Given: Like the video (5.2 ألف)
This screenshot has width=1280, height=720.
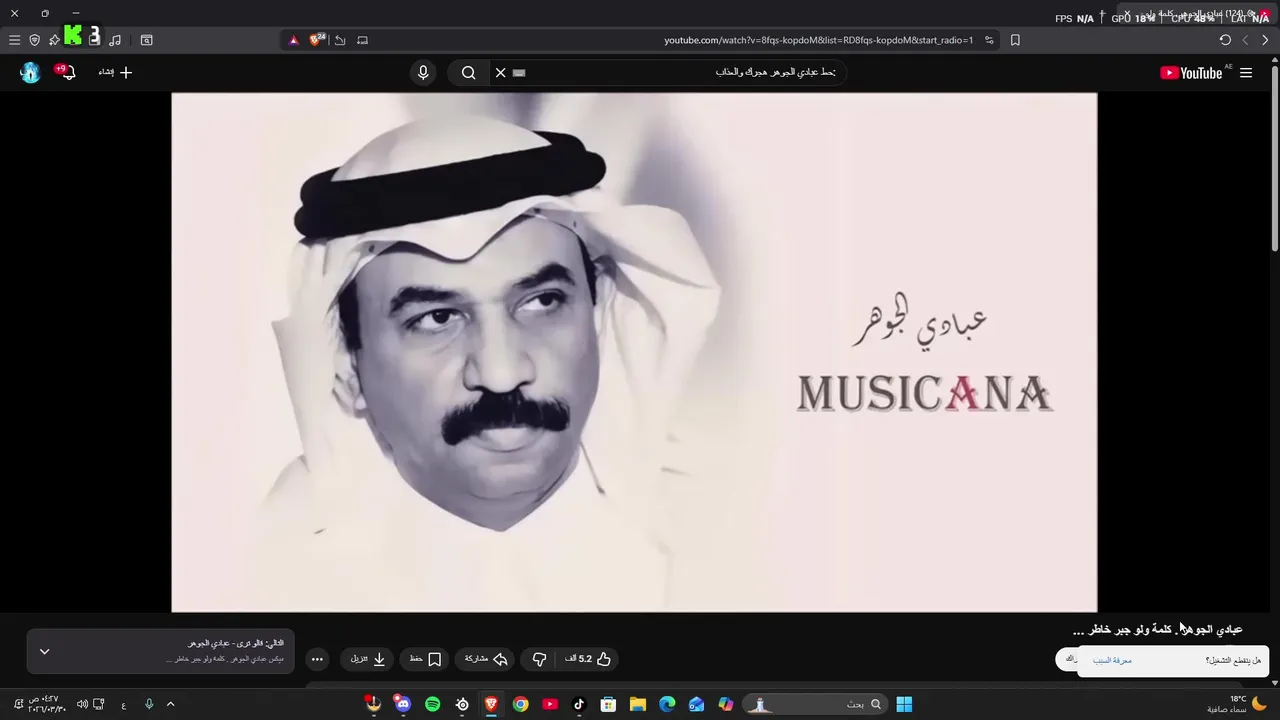Looking at the screenshot, I should coord(588,659).
